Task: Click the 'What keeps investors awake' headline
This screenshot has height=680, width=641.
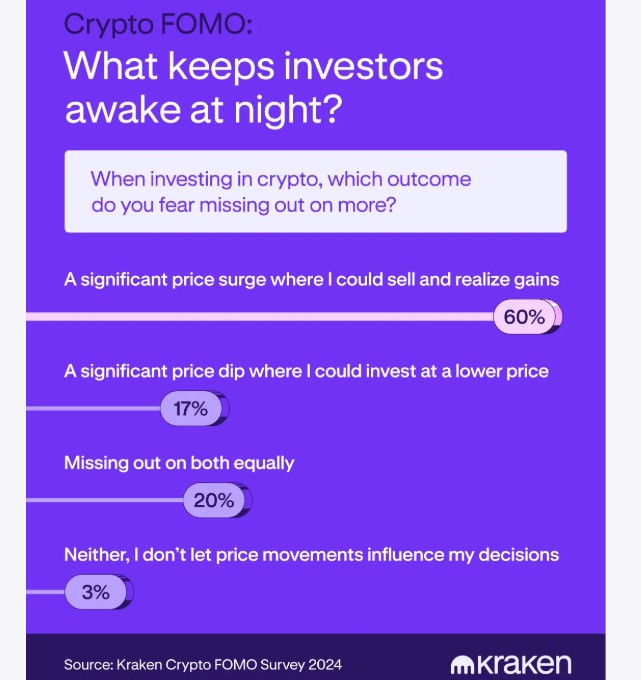Action: (253, 68)
